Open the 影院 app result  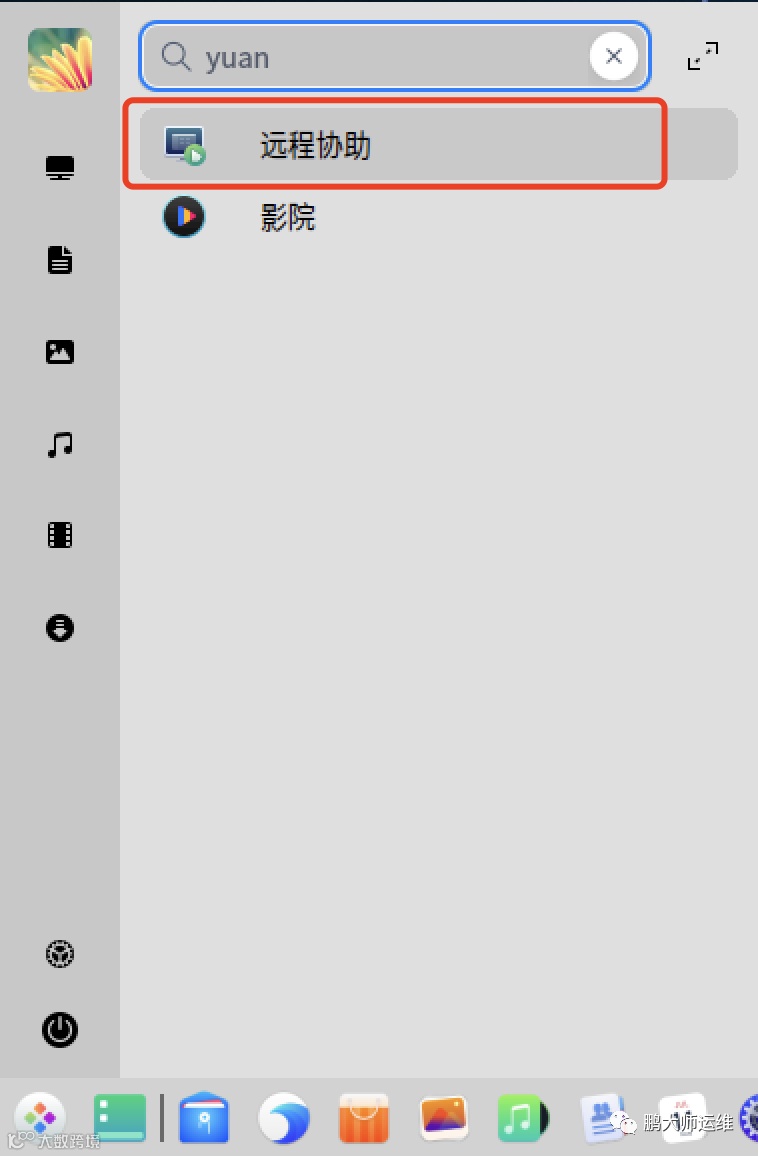[x=438, y=217]
